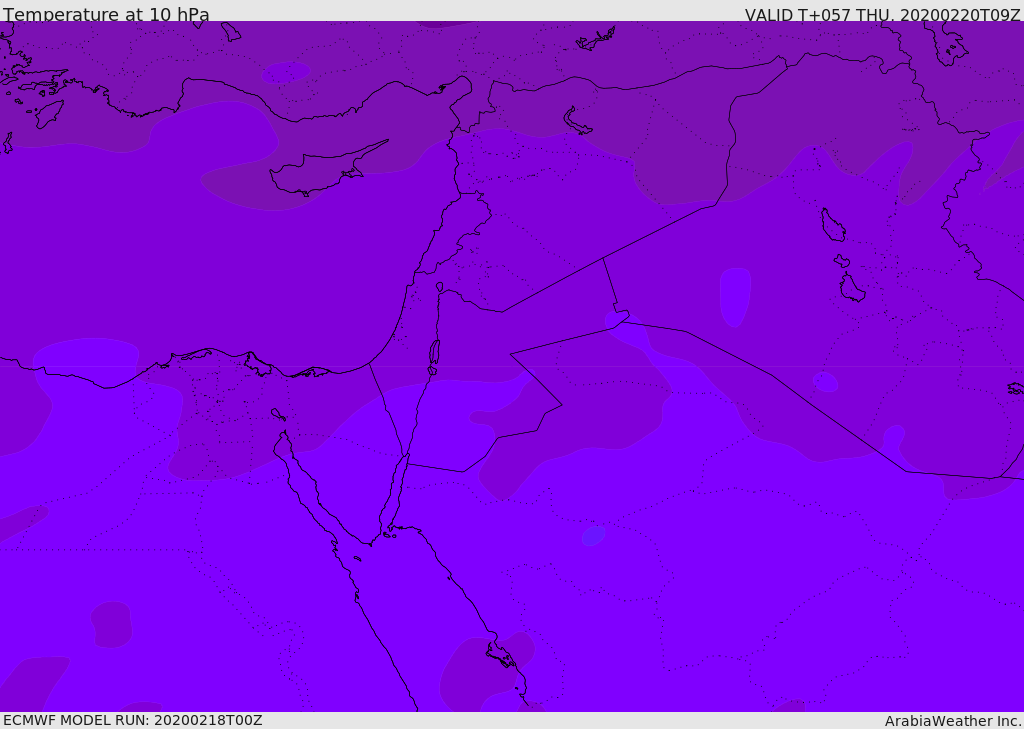Click the Lake Razzaza outline south of Habbaniyah

[x=851, y=288]
